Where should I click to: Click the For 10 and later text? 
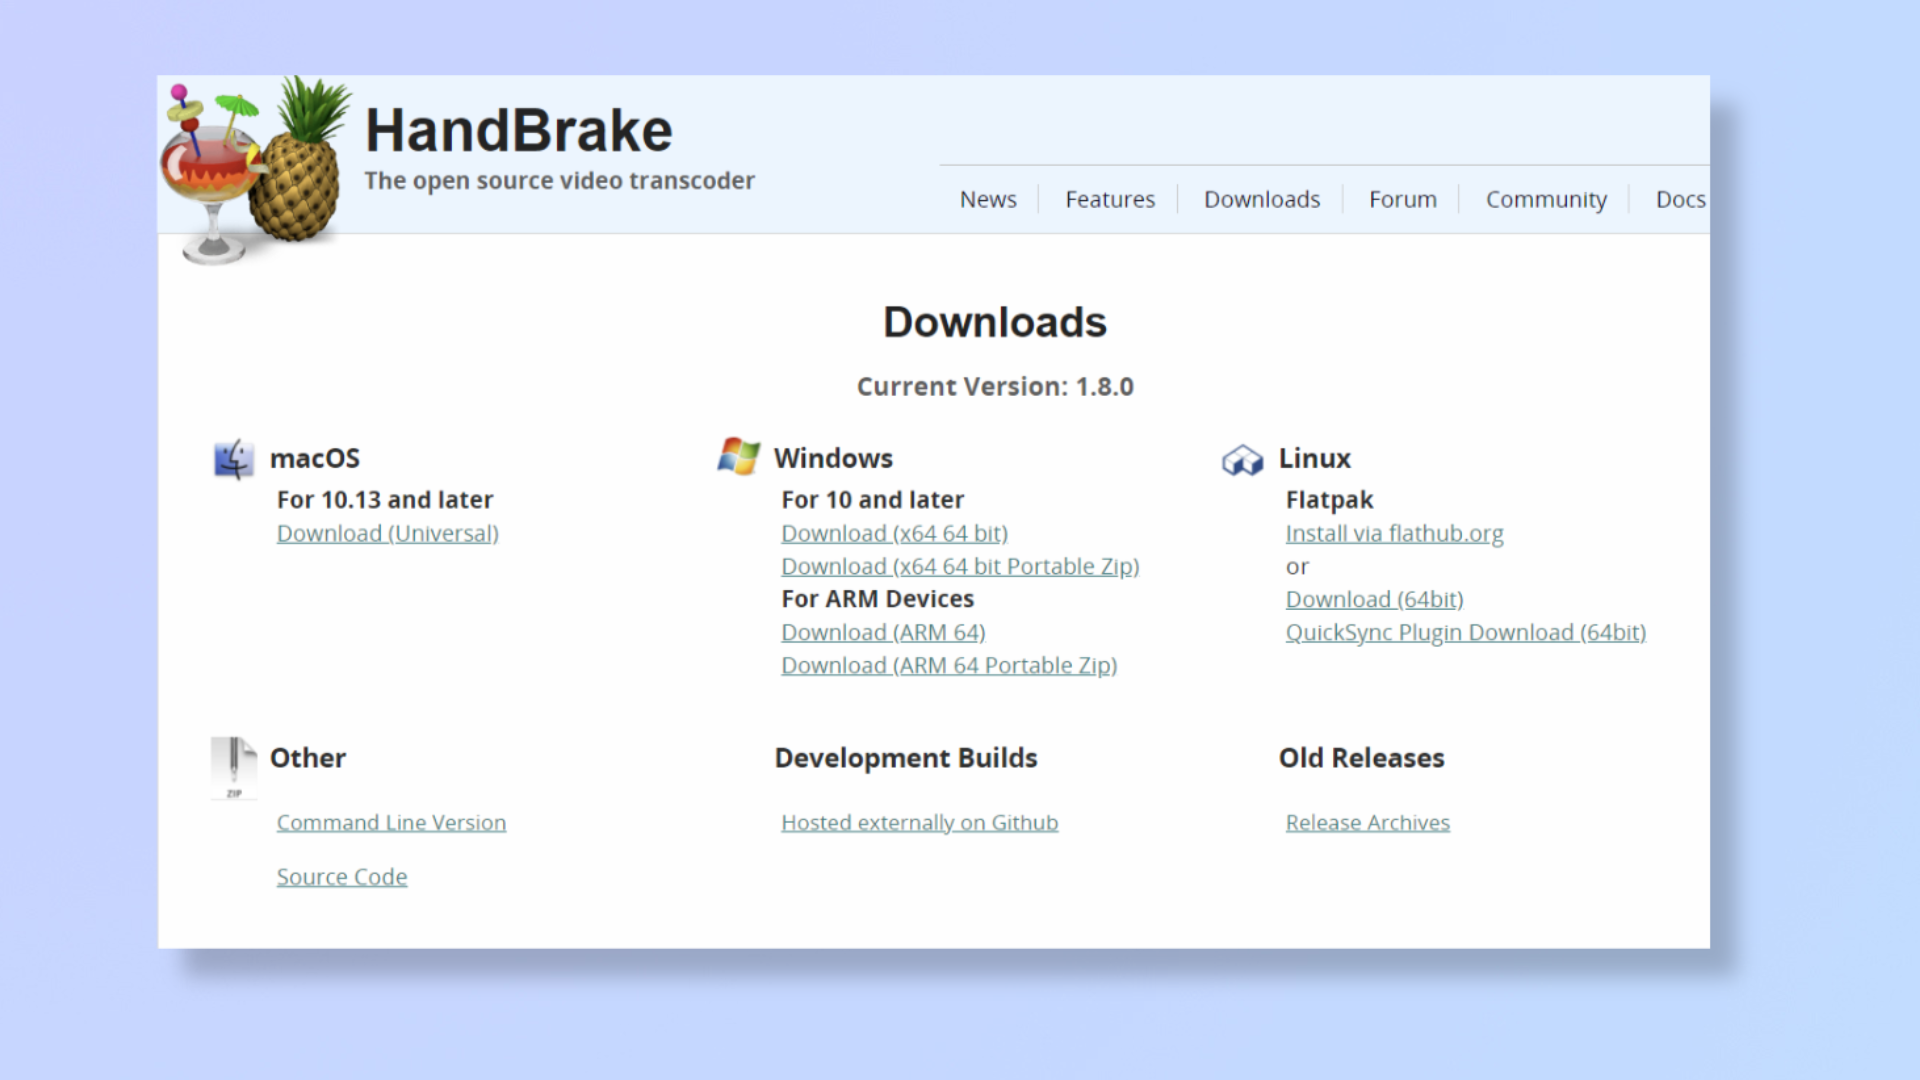[x=872, y=500]
